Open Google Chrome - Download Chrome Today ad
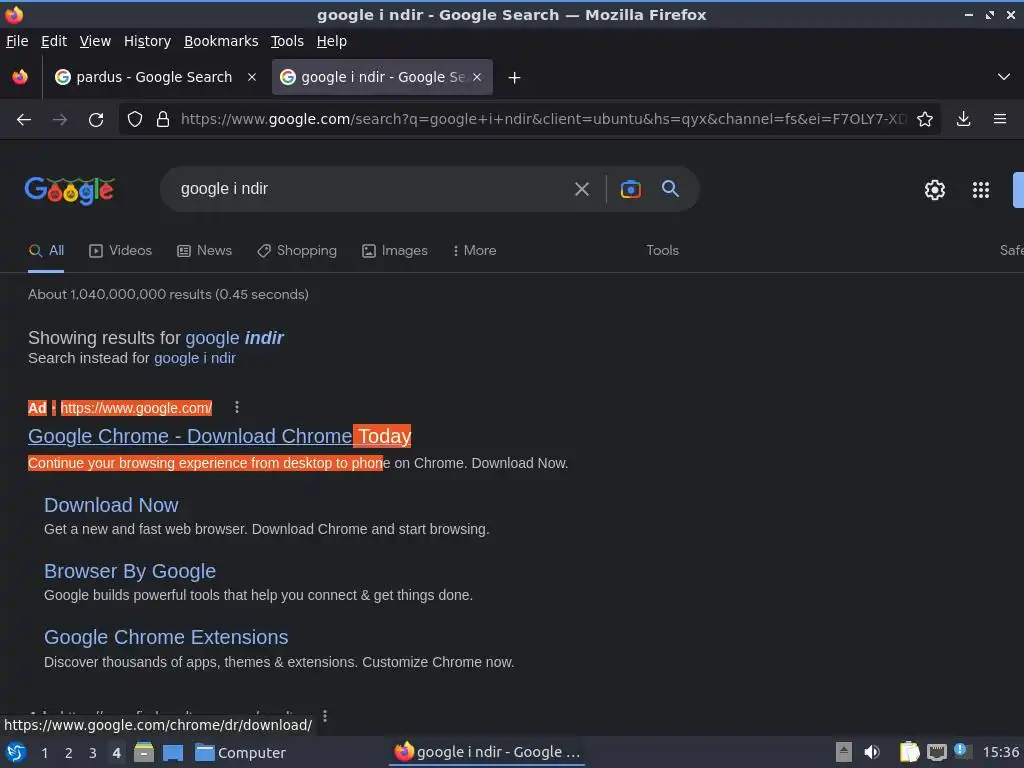The image size is (1024, 768). tap(219, 436)
